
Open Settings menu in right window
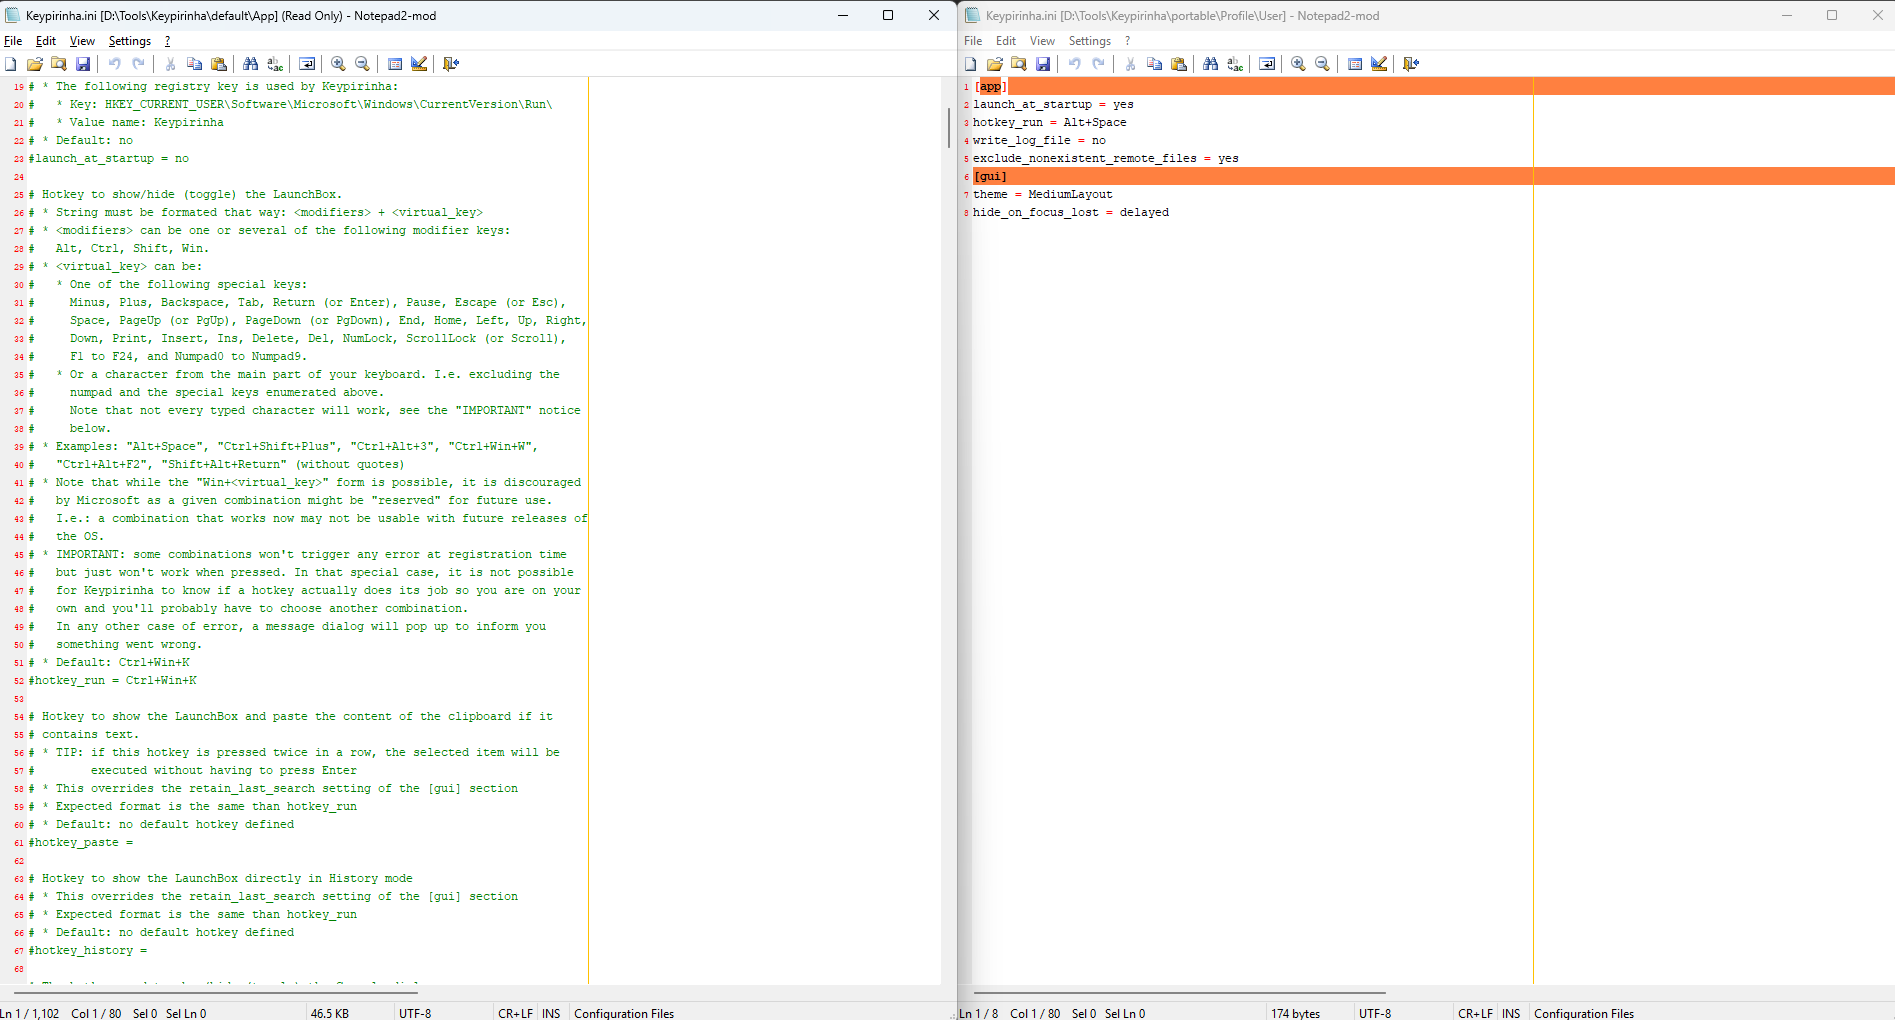(x=1089, y=41)
